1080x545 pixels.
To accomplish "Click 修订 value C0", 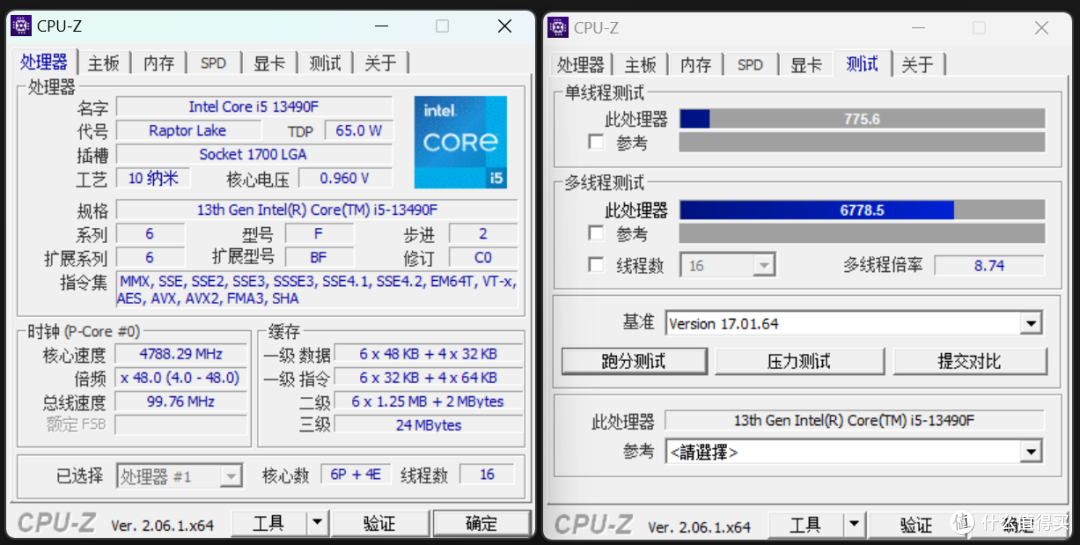I will click(x=483, y=257).
